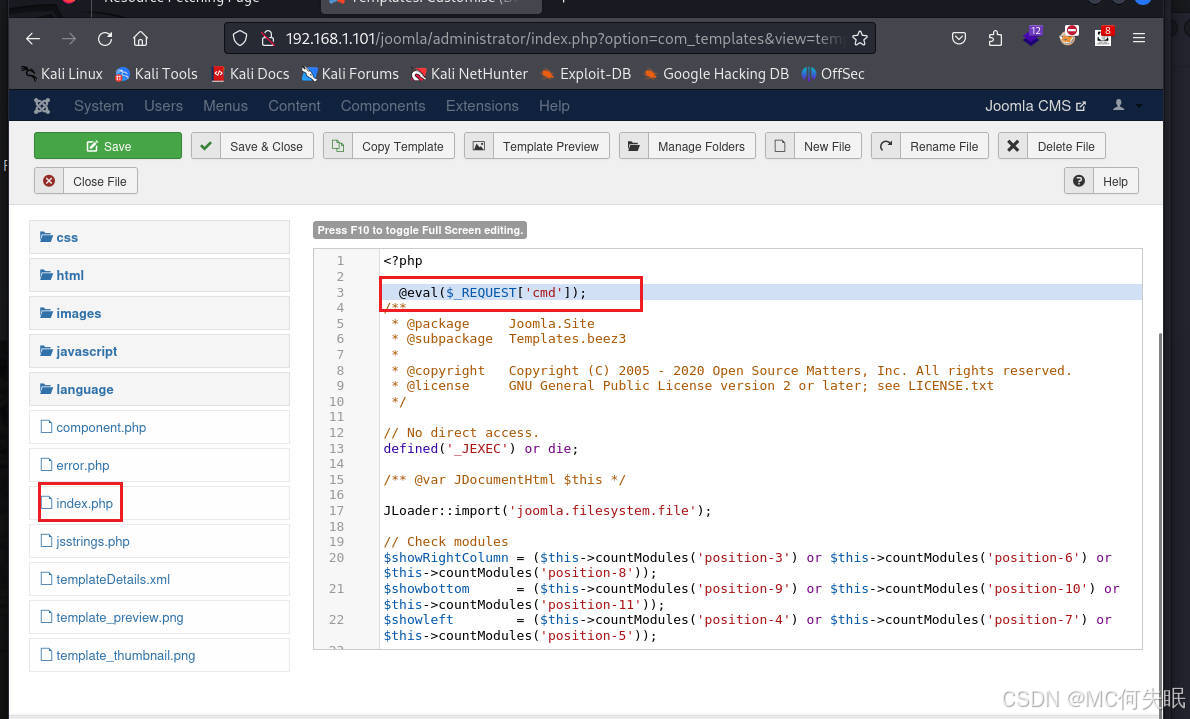Click Save & Close button
The height and width of the screenshot is (719, 1190).
tap(252, 146)
